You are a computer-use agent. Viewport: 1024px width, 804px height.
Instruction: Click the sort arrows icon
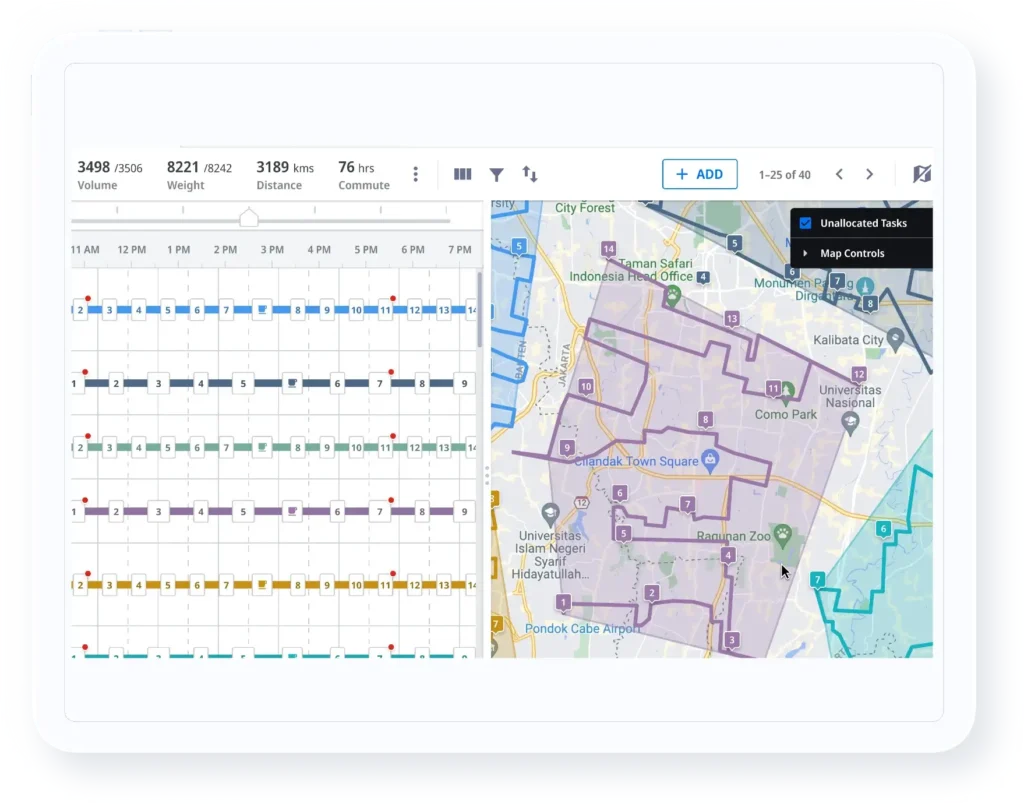[529, 174]
